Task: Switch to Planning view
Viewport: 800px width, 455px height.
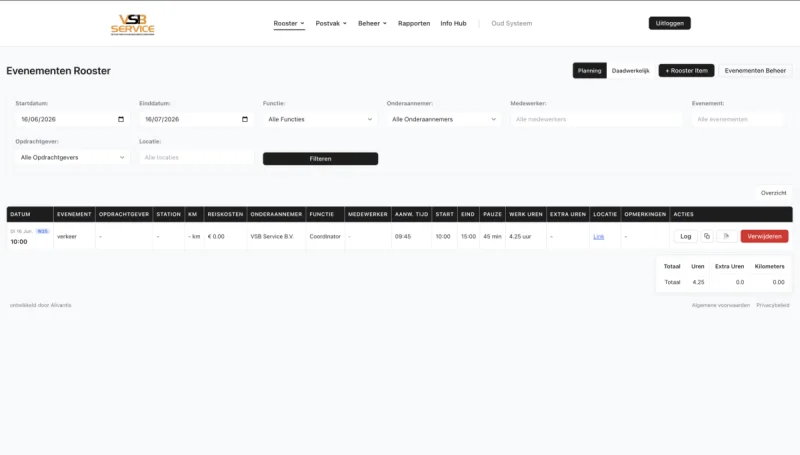Action: coord(589,71)
